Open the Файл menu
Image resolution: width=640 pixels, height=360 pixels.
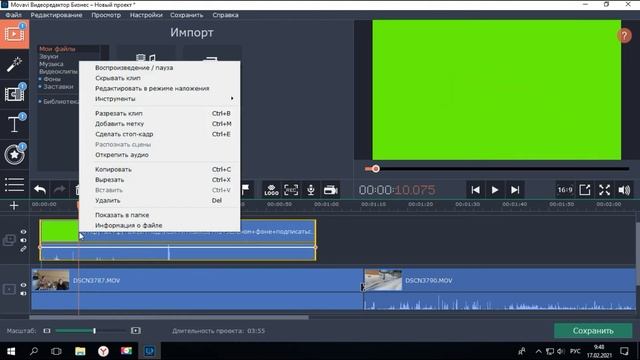pyautogui.click(x=13, y=15)
